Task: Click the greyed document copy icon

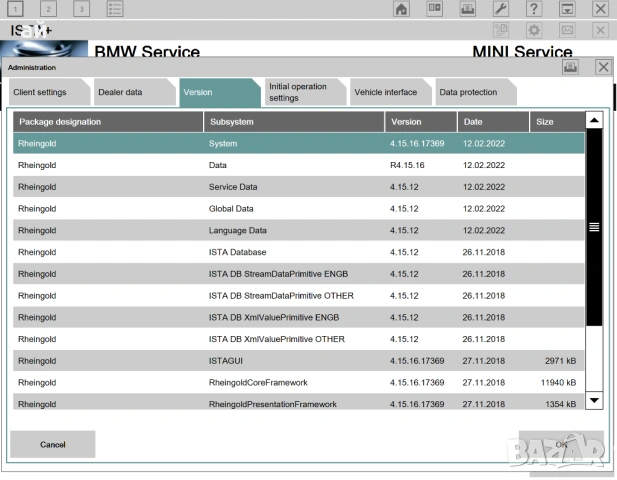Action: (501, 30)
